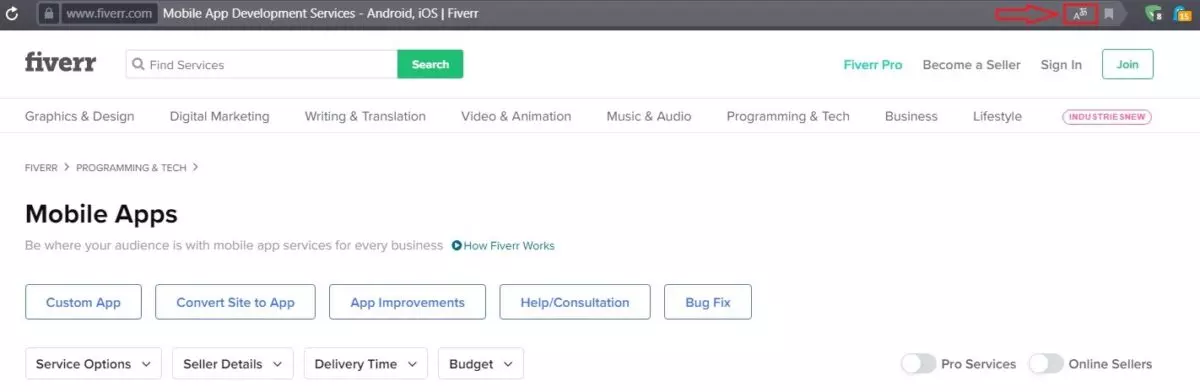Open Business category menu
1200x392 pixels.
tap(911, 116)
